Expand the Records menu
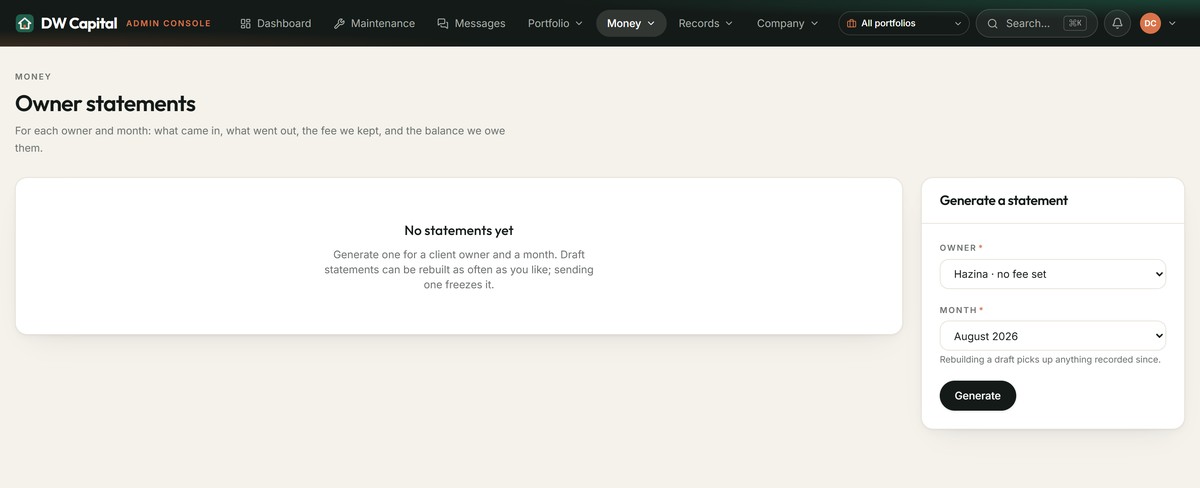 (705, 23)
